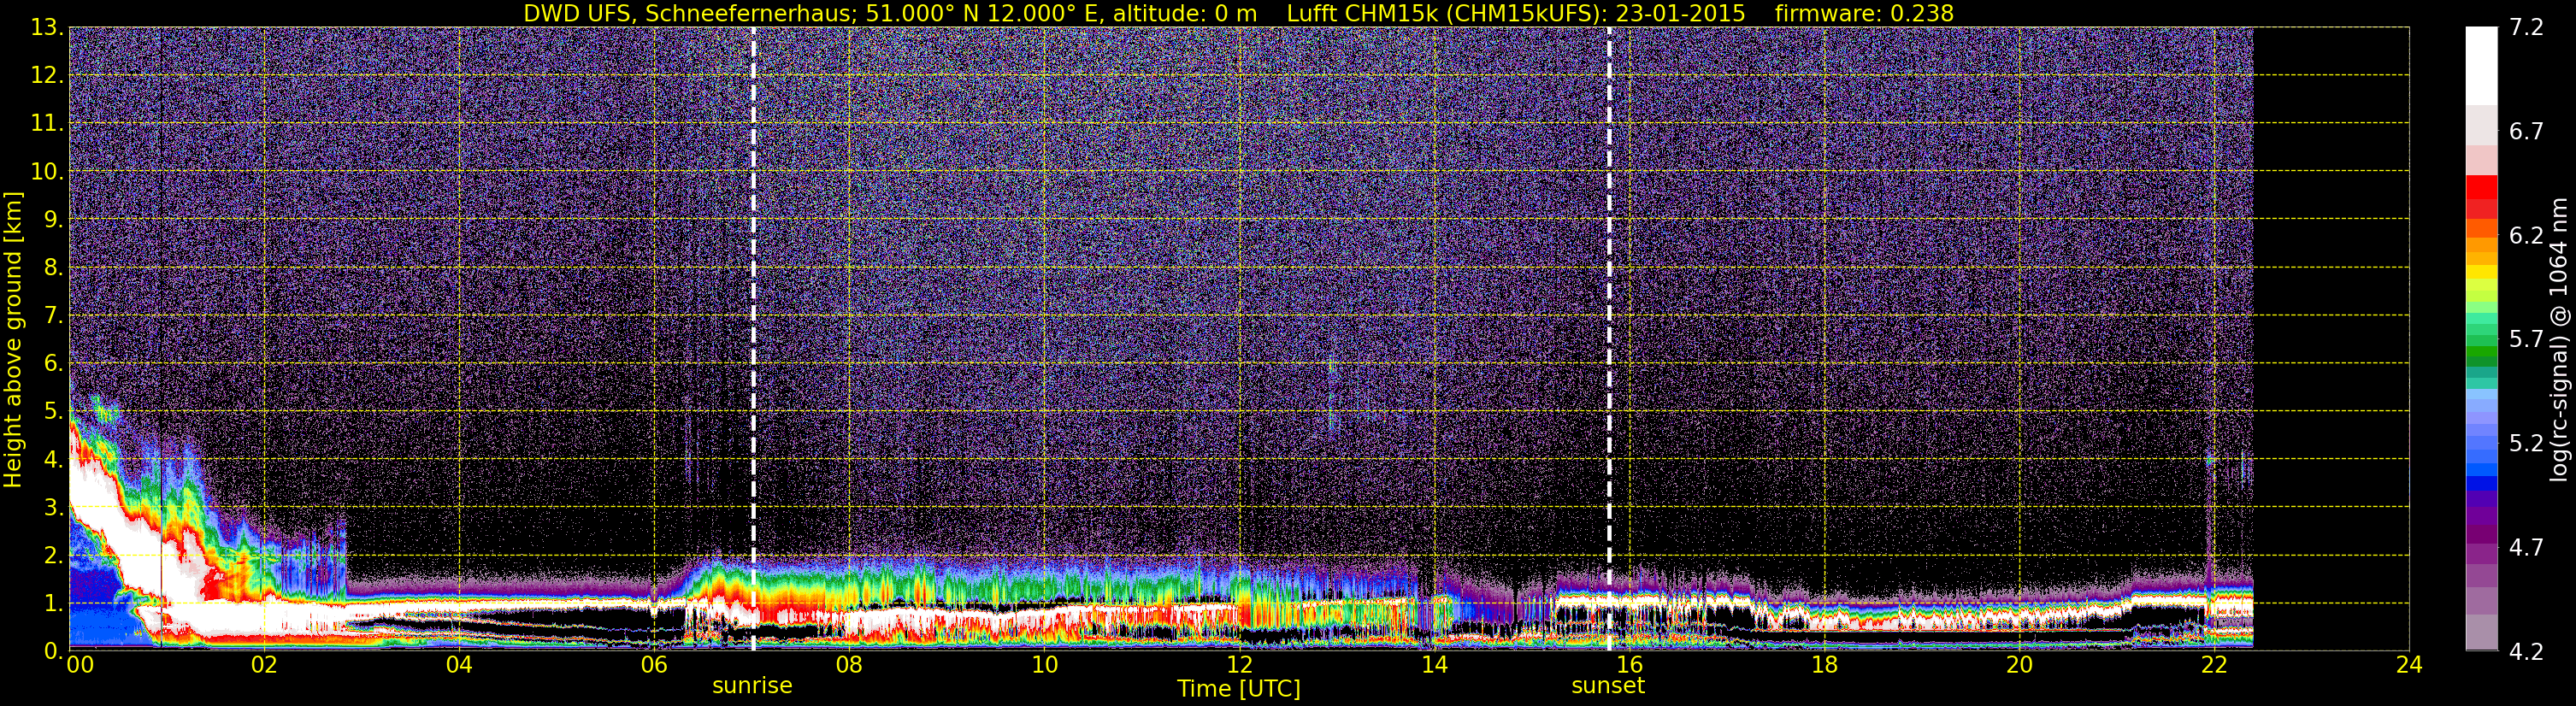Image resolution: width=2576 pixels, height=706 pixels.
Task: Click the '20' tick label on time axis
Action: (x=2019, y=665)
